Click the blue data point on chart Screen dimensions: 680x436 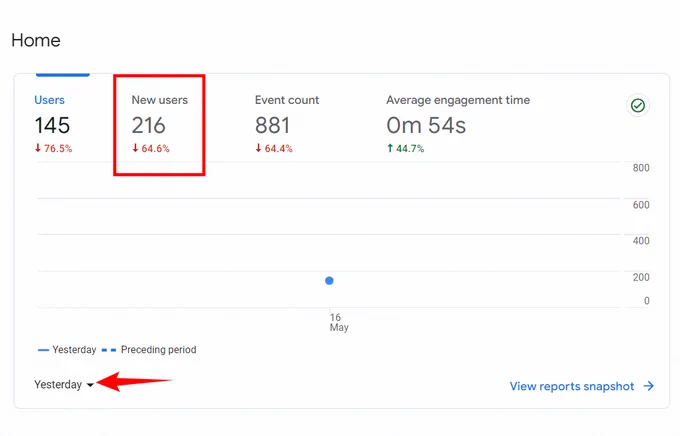329,281
